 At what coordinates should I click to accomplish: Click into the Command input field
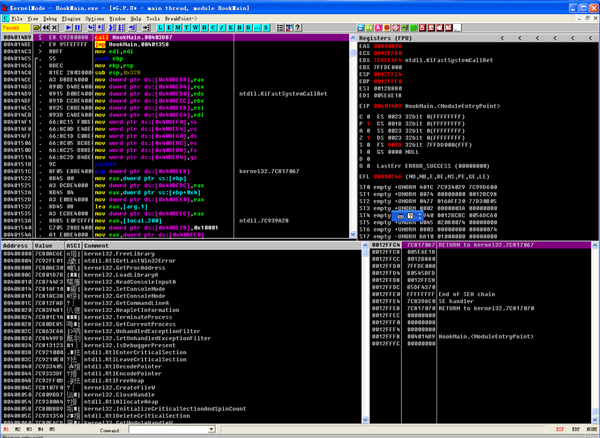click(168, 429)
